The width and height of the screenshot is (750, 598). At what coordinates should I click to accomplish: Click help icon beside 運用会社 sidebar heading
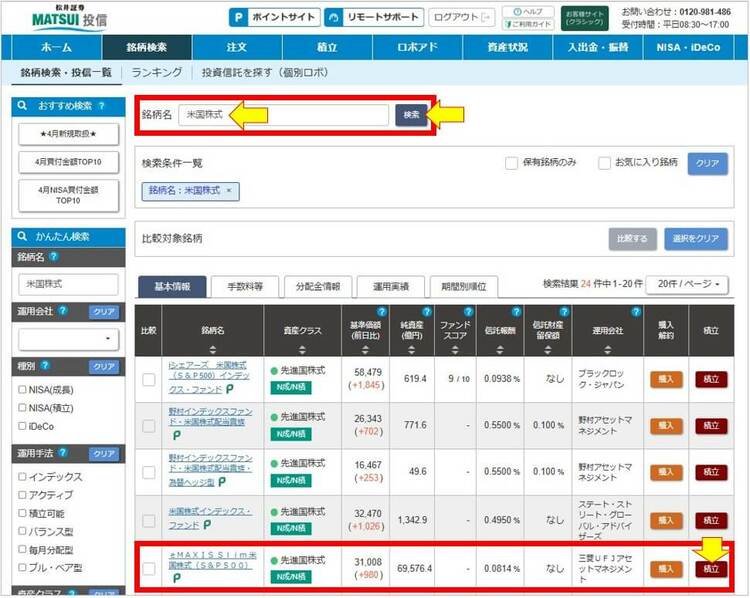pyautogui.click(x=62, y=311)
